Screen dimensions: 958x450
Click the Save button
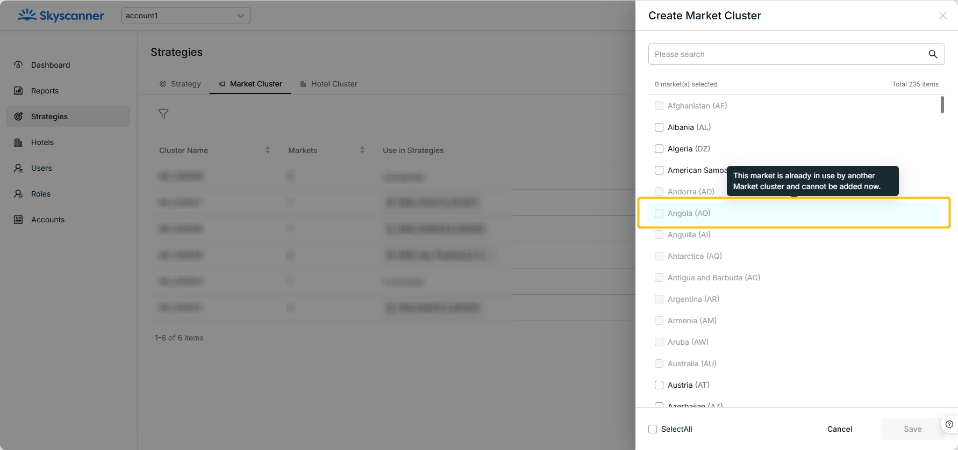pyautogui.click(x=912, y=429)
